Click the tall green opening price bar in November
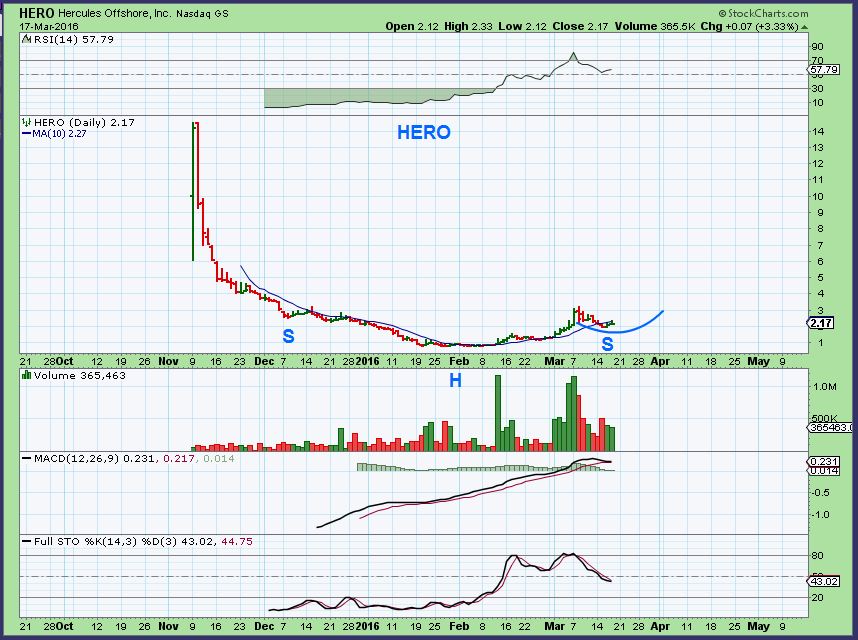The height and width of the screenshot is (640, 858). click(x=193, y=191)
